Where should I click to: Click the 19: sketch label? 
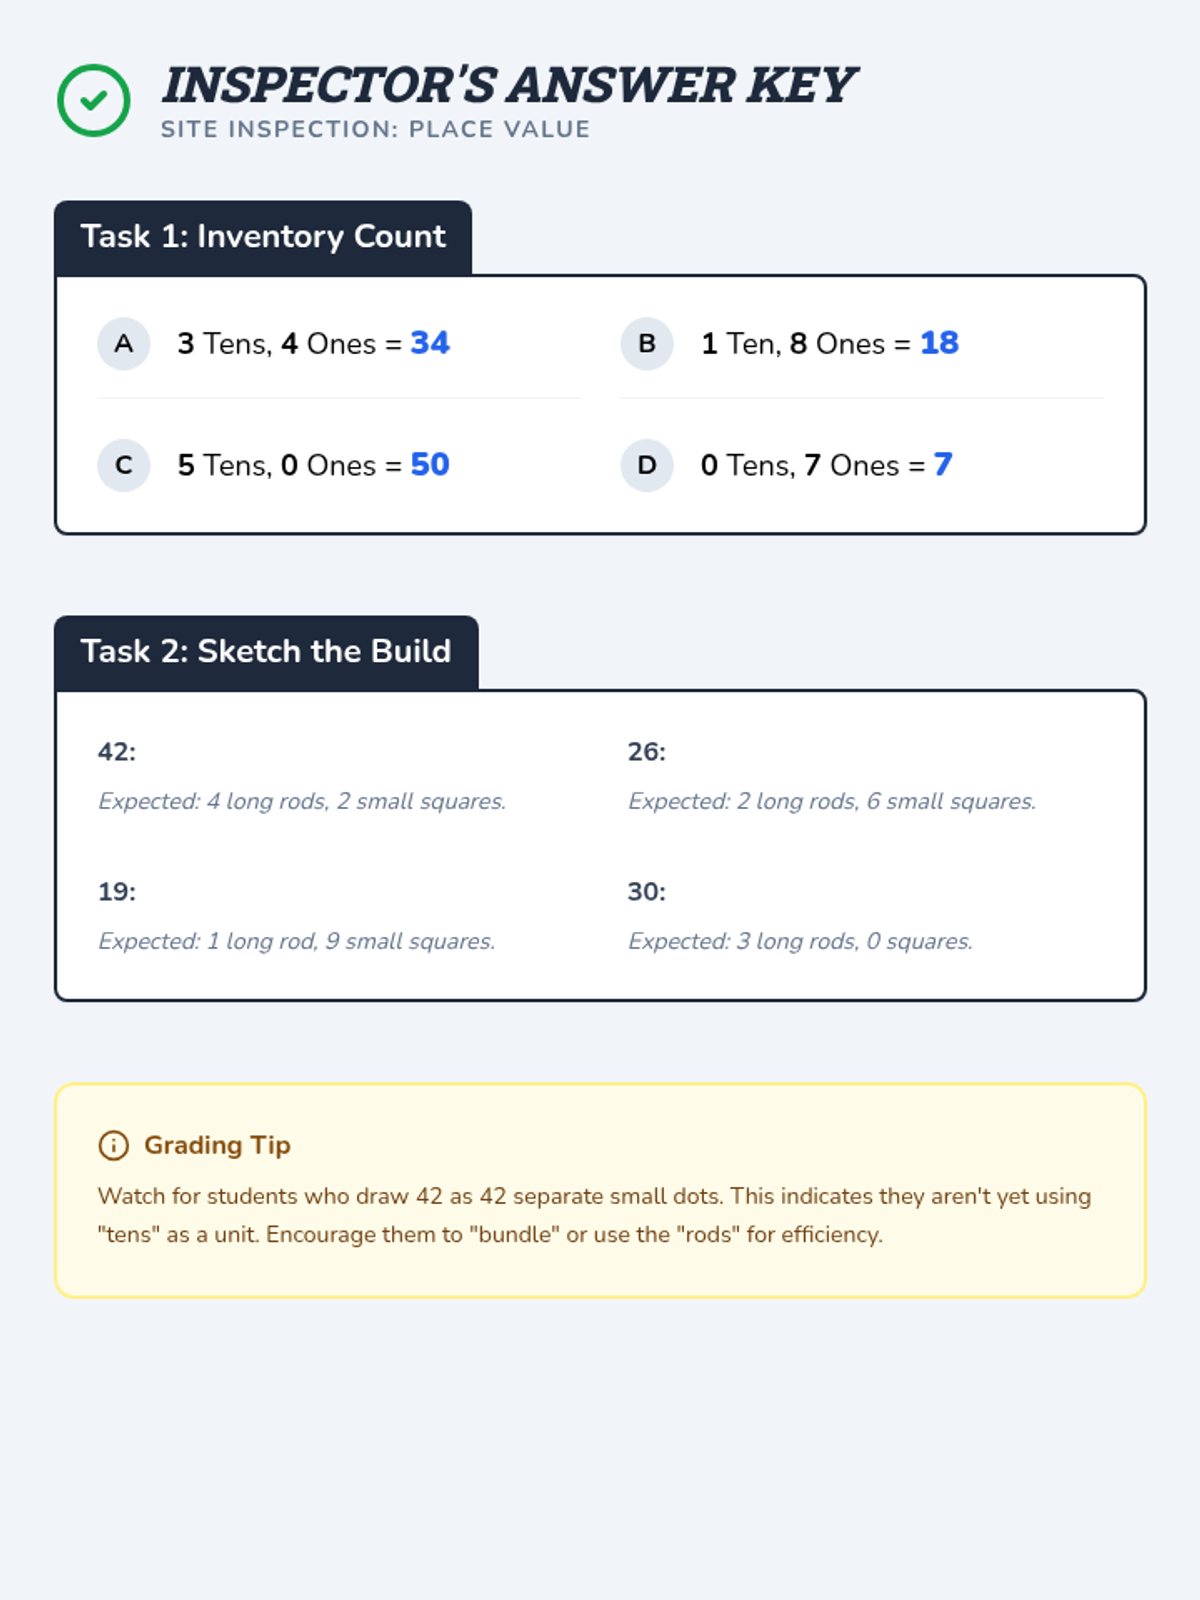click(117, 892)
